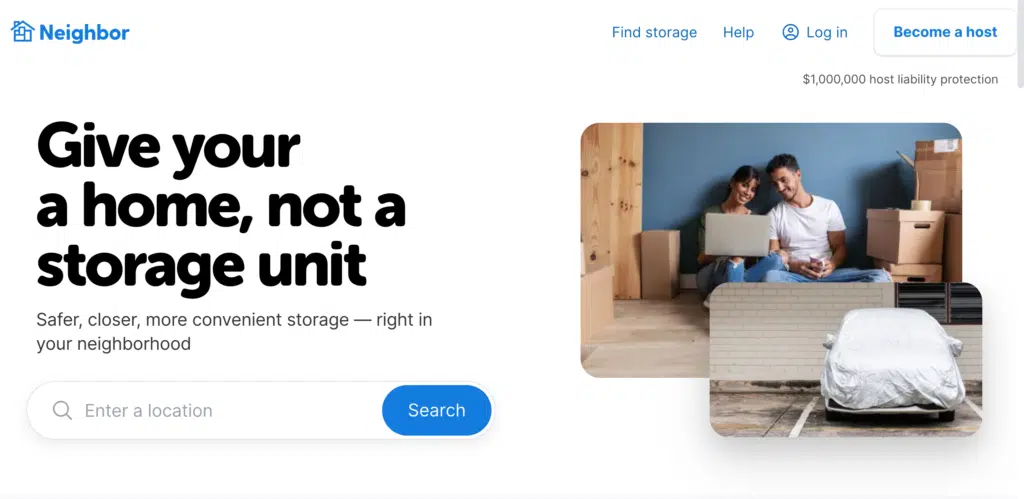The width and height of the screenshot is (1024, 499).
Task: Click the Neighbor brand name text
Action: point(84,33)
